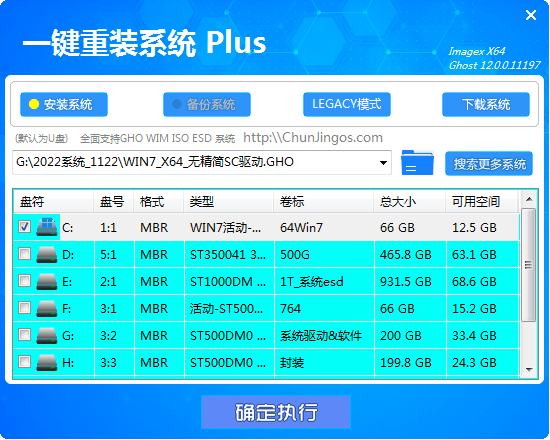Image resolution: width=550 pixels, height=440 pixels.
Task: Click the 68.6 GB free space cell
Action: coord(483,282)
